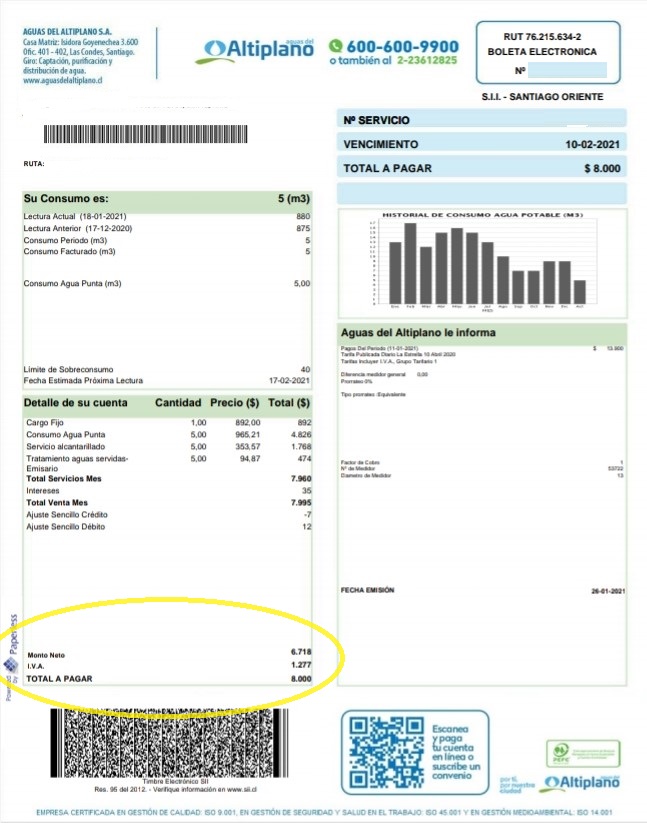Select the sewer service total 1.768
This screenshot has height=823, width=647.
pyautogui.click(x=301, y=447)
